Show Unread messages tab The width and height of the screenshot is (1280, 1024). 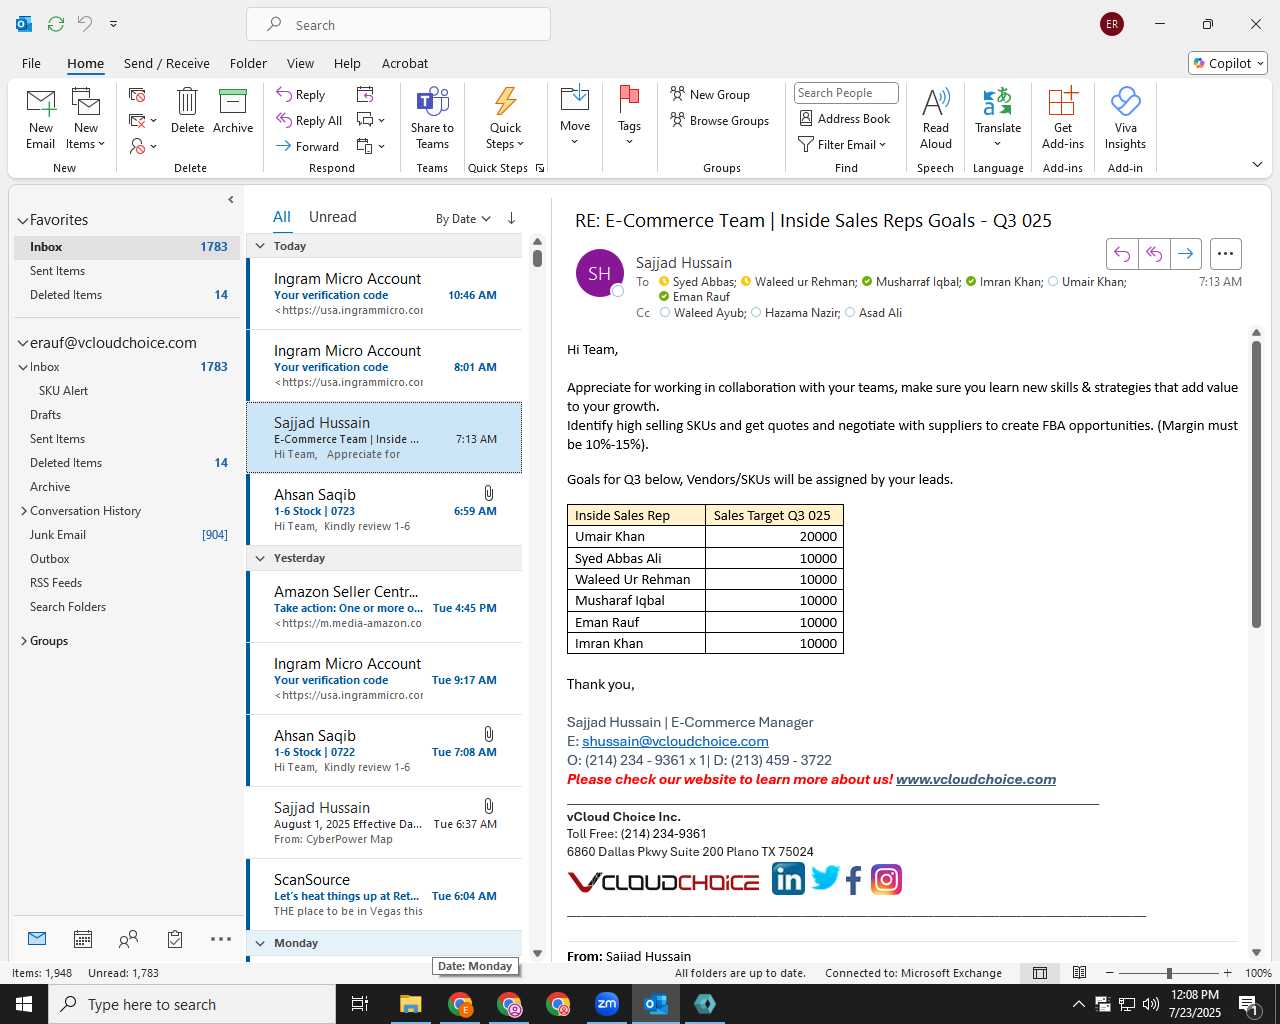tap(333, 217)
